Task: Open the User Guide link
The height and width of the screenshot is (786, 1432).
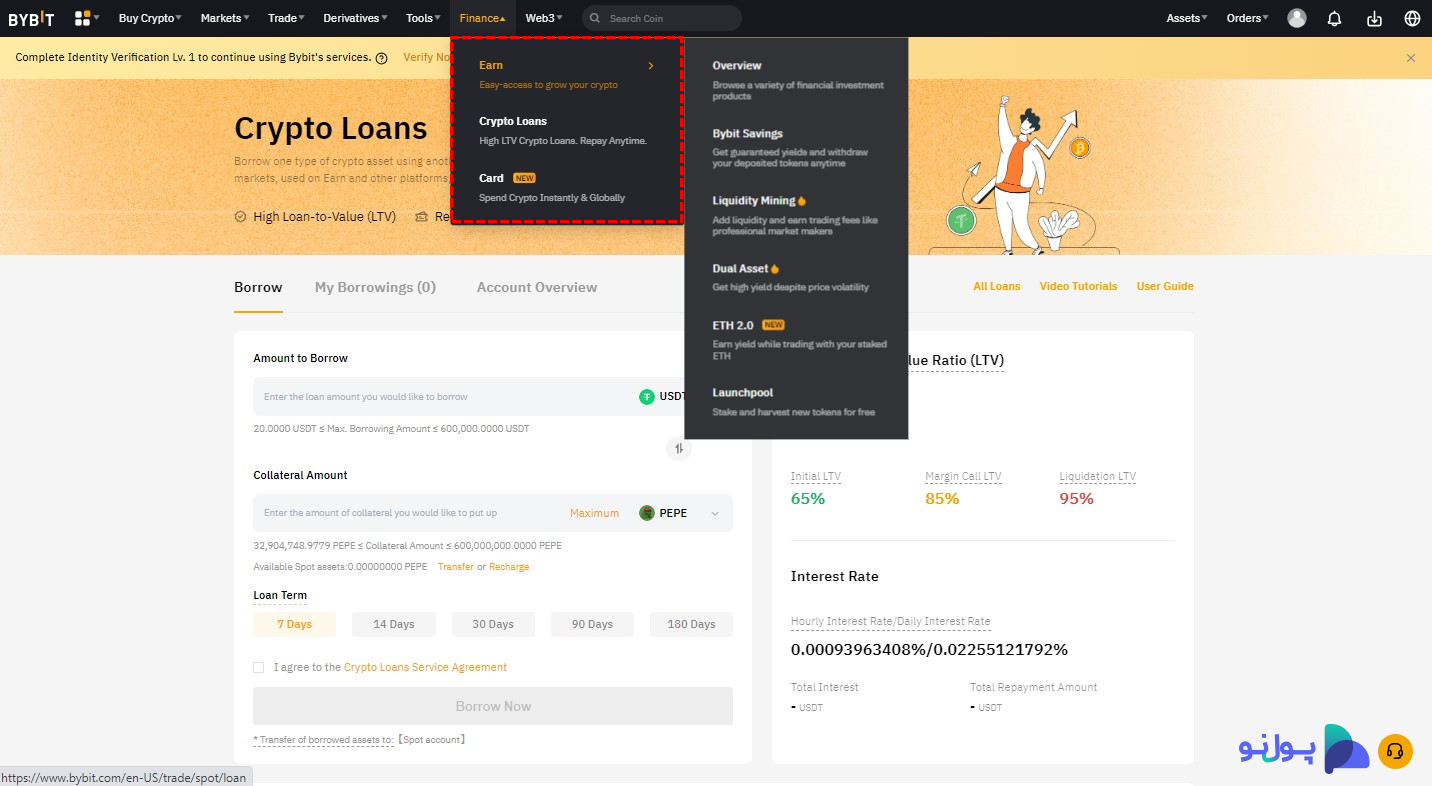Action: (1165, 286)
